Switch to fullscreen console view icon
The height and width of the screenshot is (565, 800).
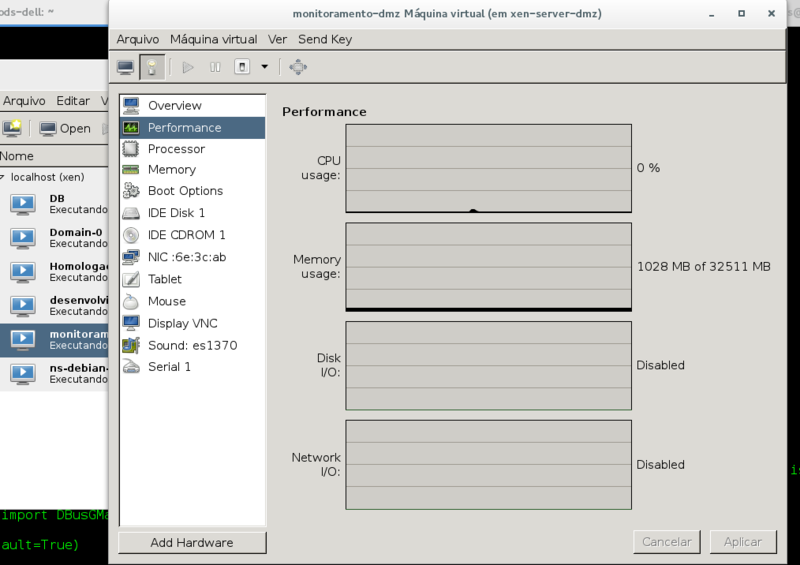click(x=298, y=67)
